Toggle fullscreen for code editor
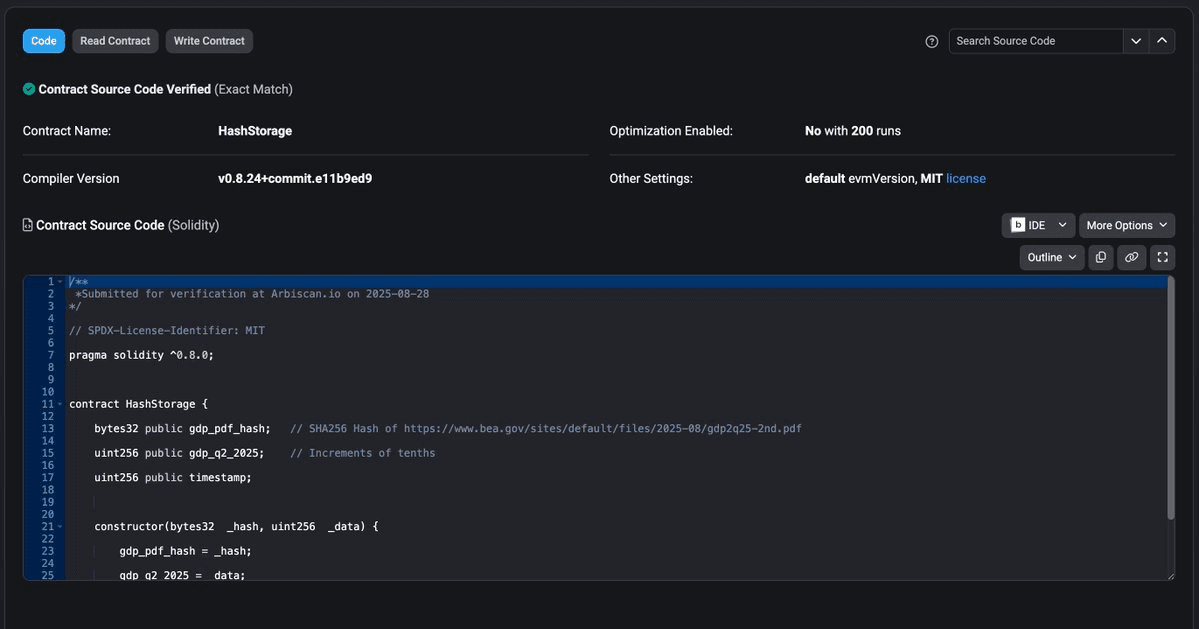 1162,258
